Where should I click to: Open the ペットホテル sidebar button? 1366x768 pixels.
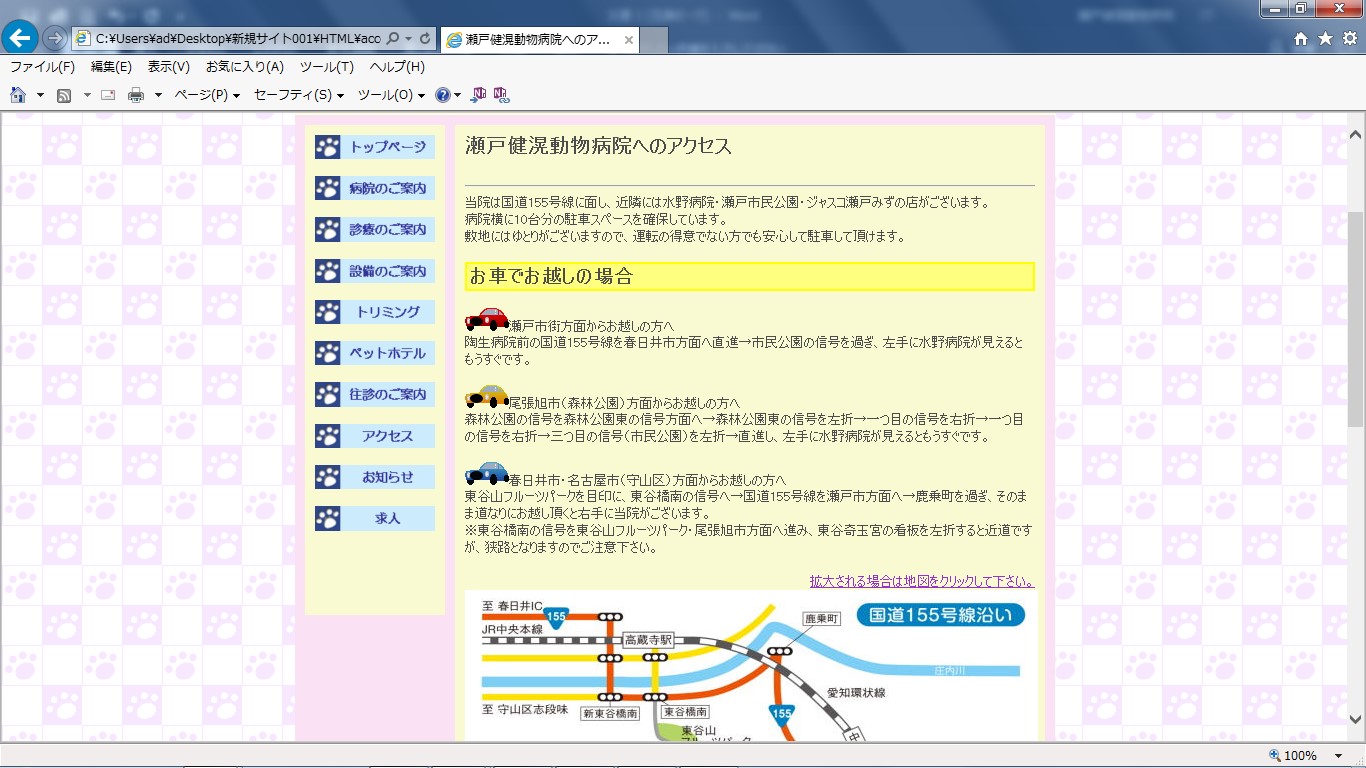[x=375, y=354]
